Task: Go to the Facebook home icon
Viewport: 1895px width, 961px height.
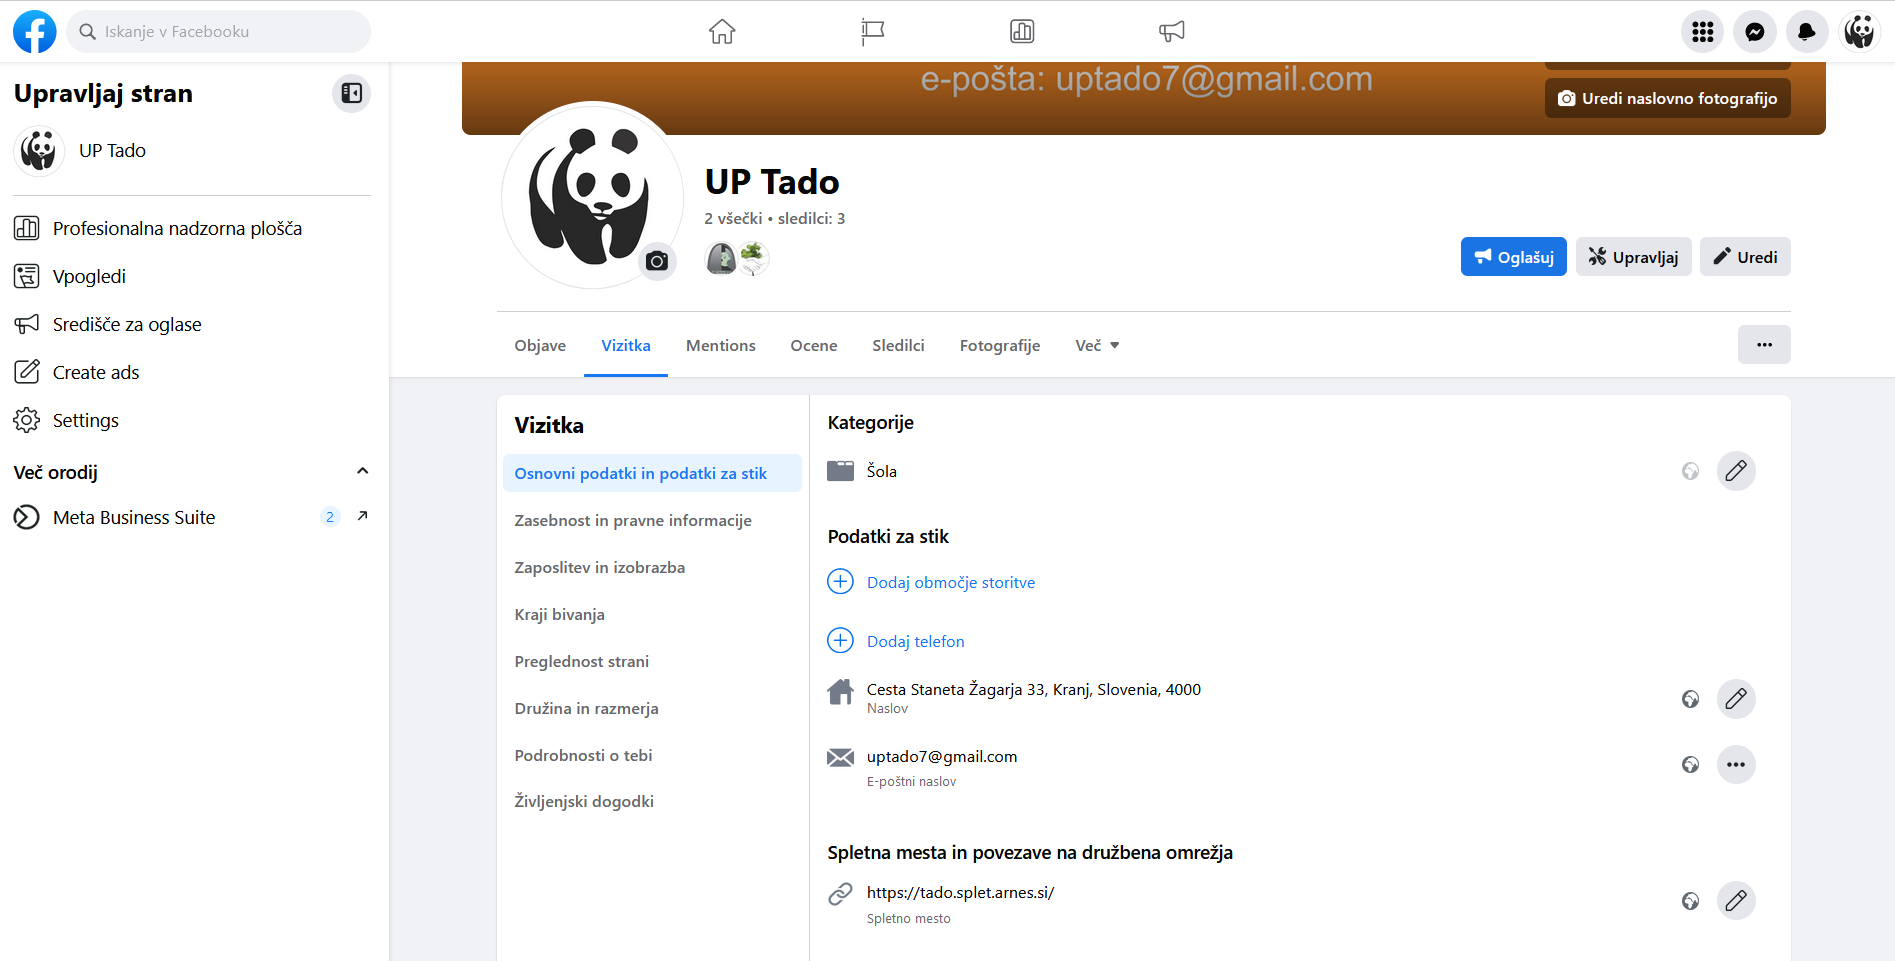Action: (722, 32)
